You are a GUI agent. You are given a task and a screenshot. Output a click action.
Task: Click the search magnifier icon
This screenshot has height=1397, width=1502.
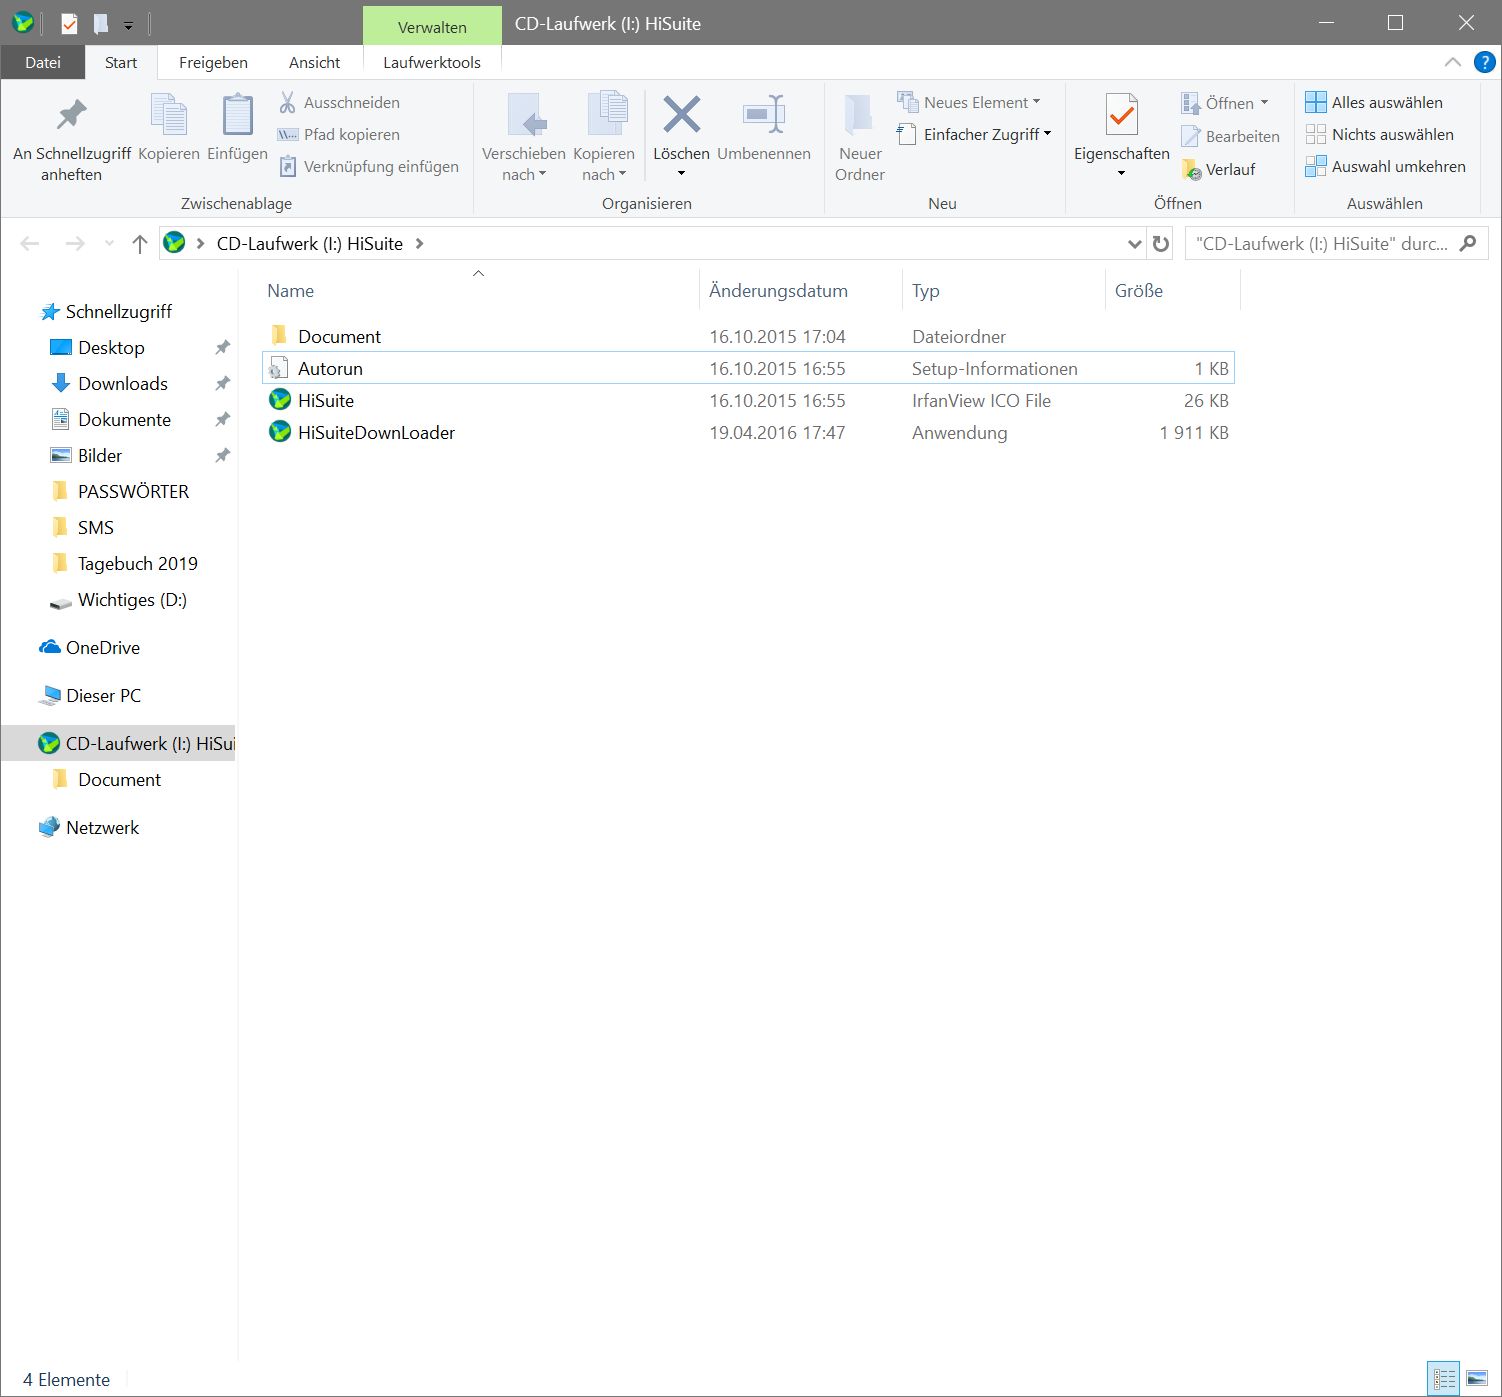pyautogui.click(x=1468, y=243)
